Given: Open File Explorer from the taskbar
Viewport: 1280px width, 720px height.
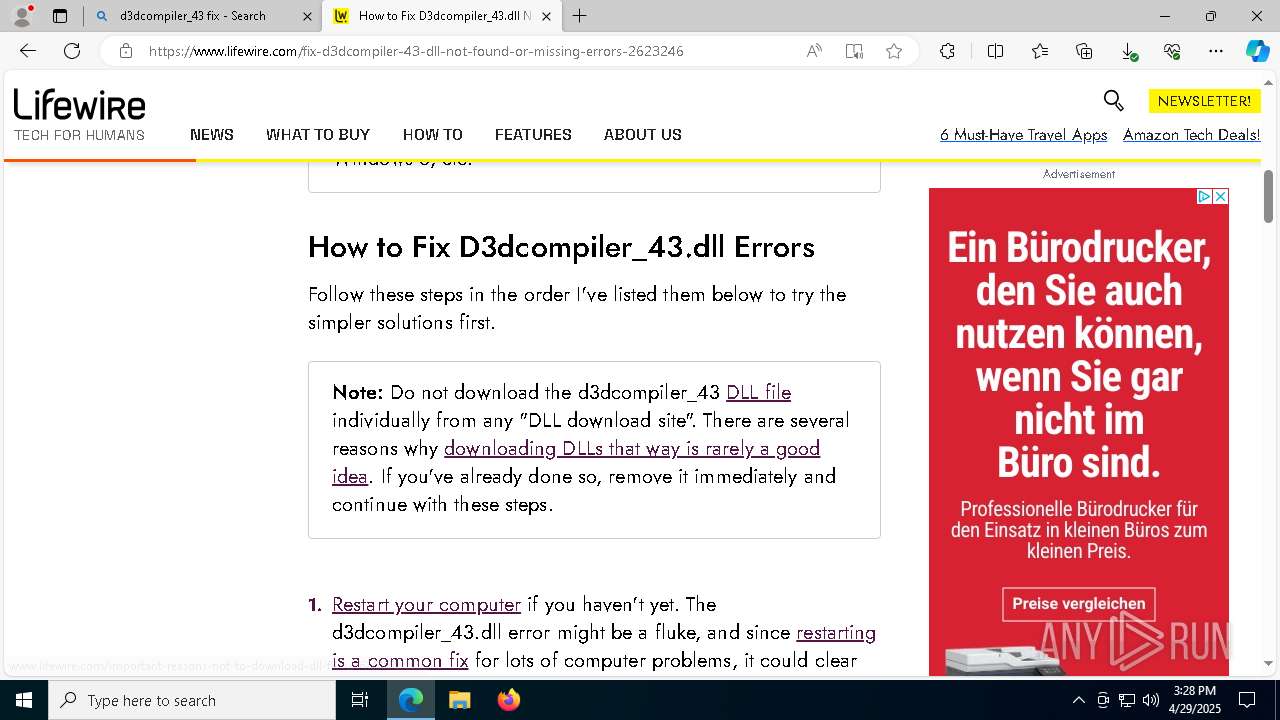Looking at the screenshot, I should [x=459, y=700].
